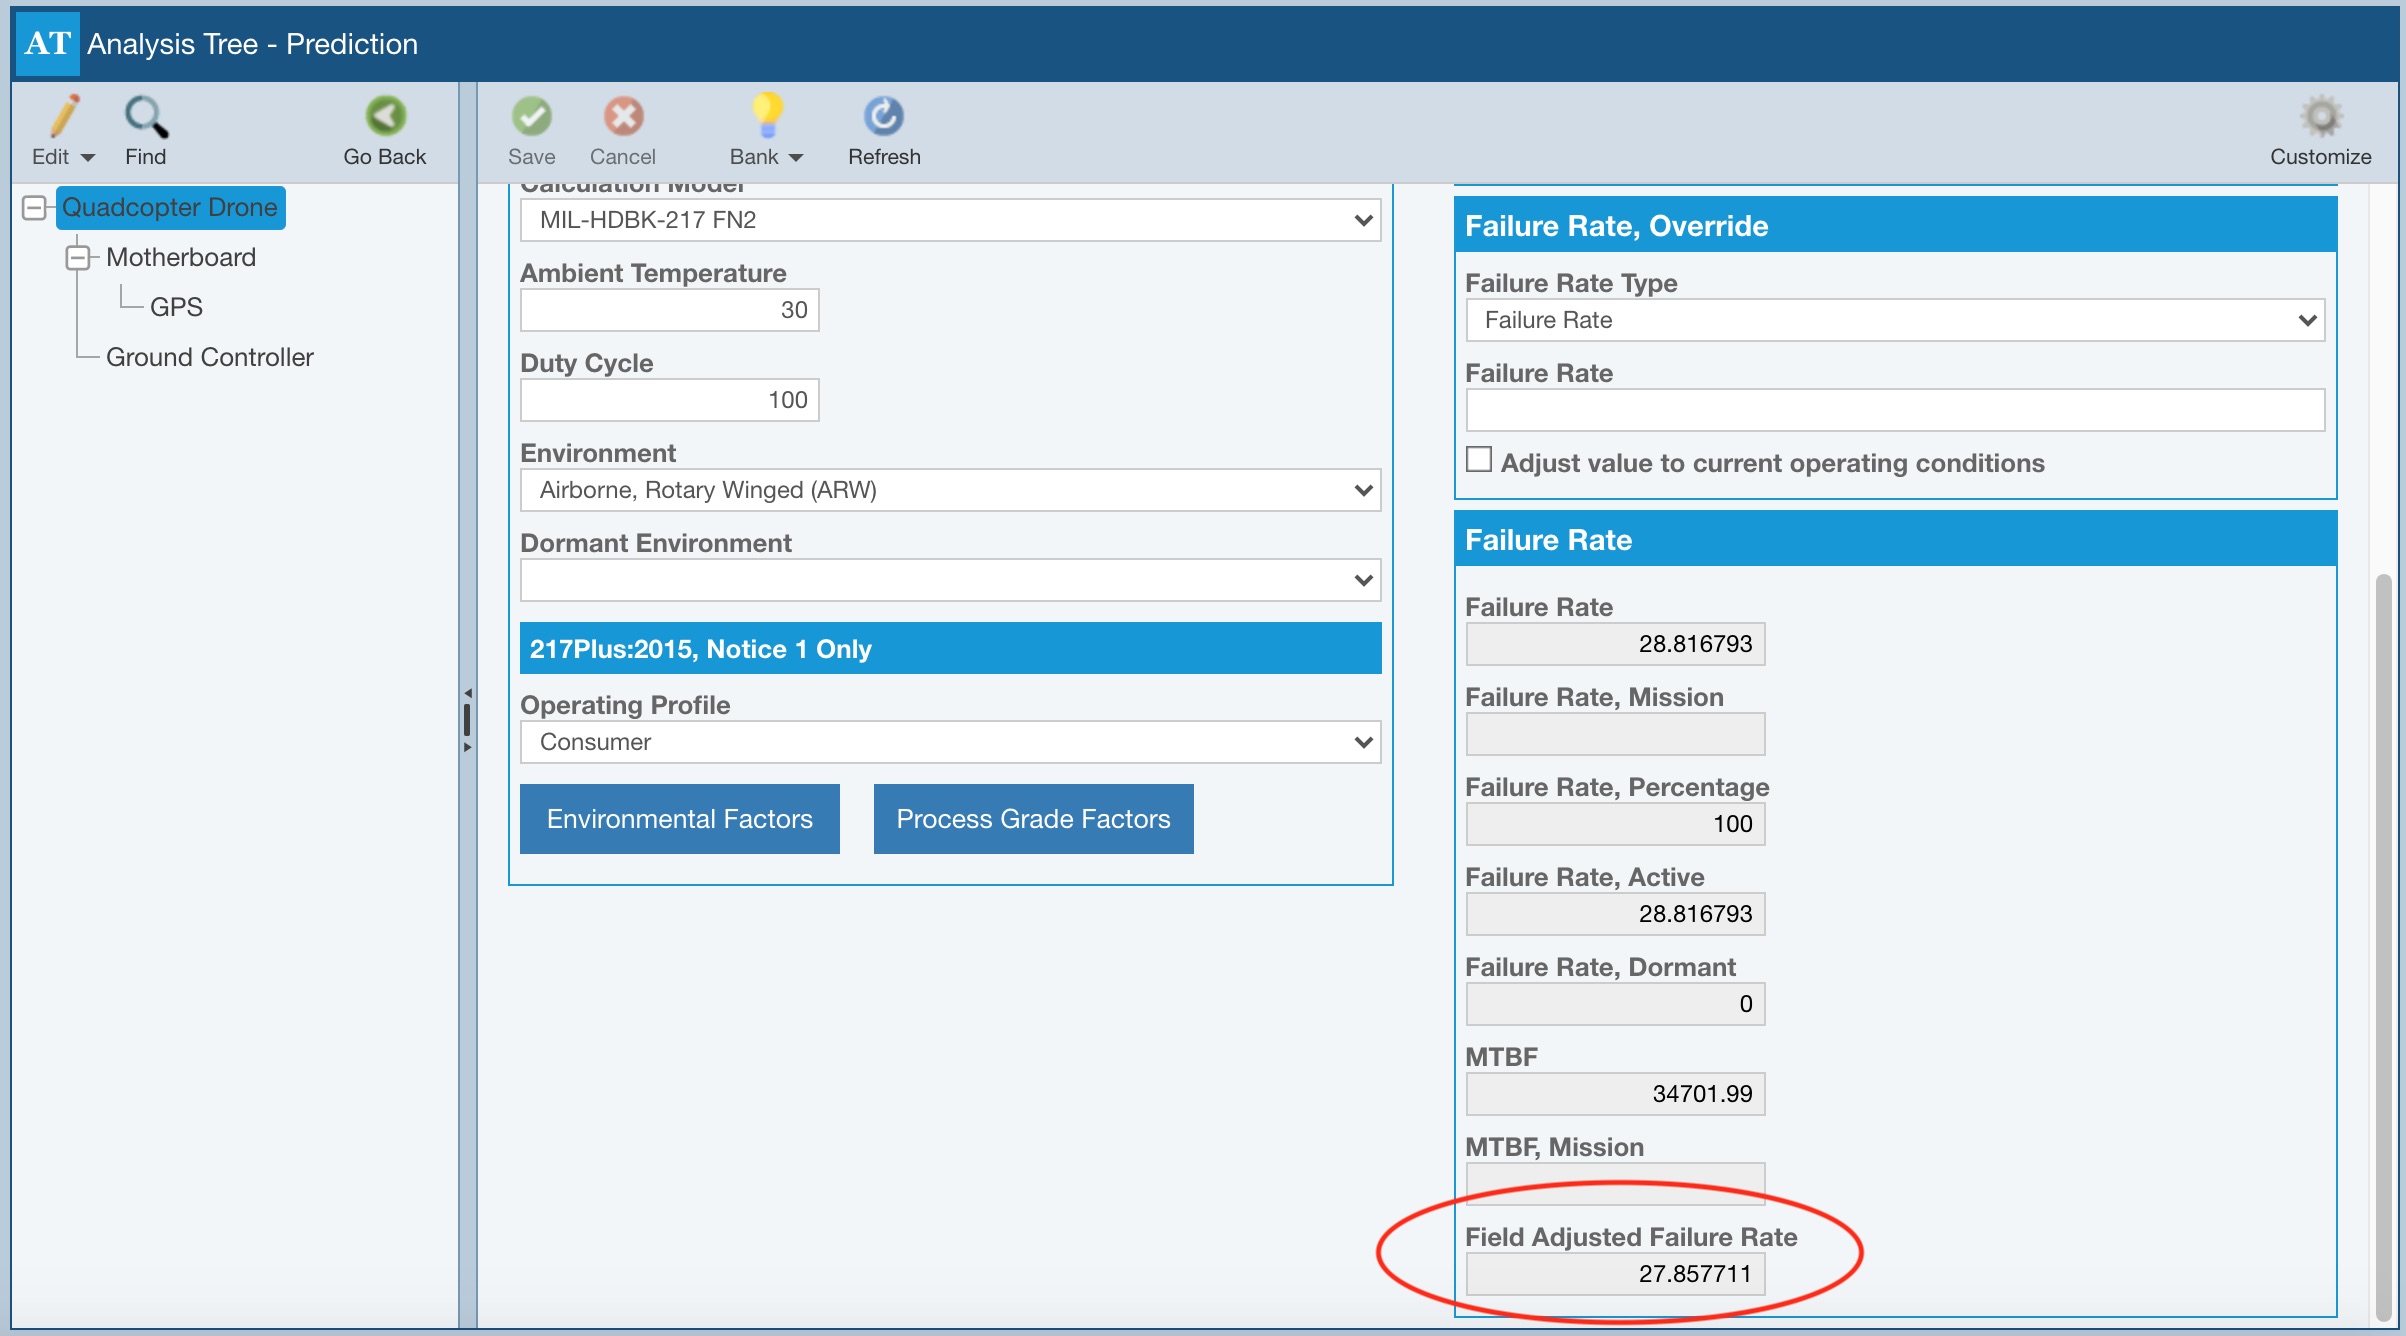Click the Environmental Factors button

[679, 819]
